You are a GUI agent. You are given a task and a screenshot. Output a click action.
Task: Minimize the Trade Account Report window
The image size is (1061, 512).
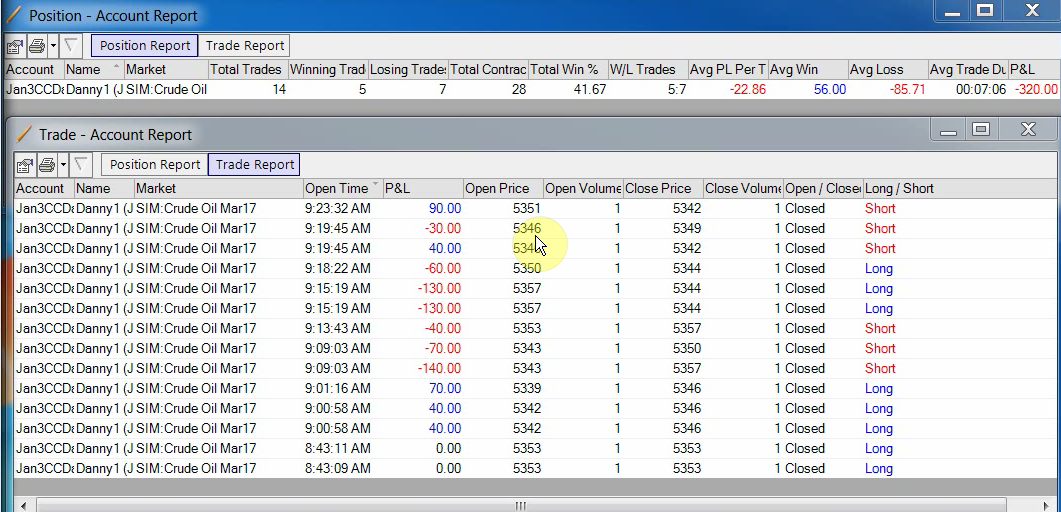pyautogui.click(x=948, y=130)
